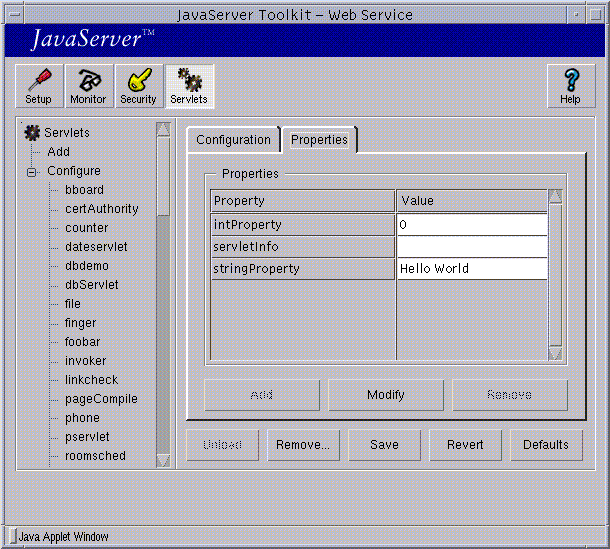
Task: Click the Revert button
Action: [465, 445]
